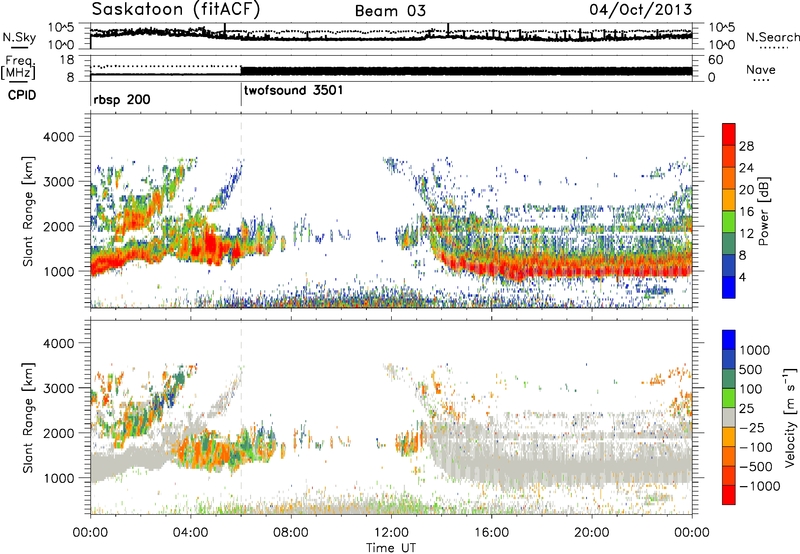The height and width of the screenshot is (554, 800).
Task: Click the '60' Nave axis tick
Action: [716, 60]
